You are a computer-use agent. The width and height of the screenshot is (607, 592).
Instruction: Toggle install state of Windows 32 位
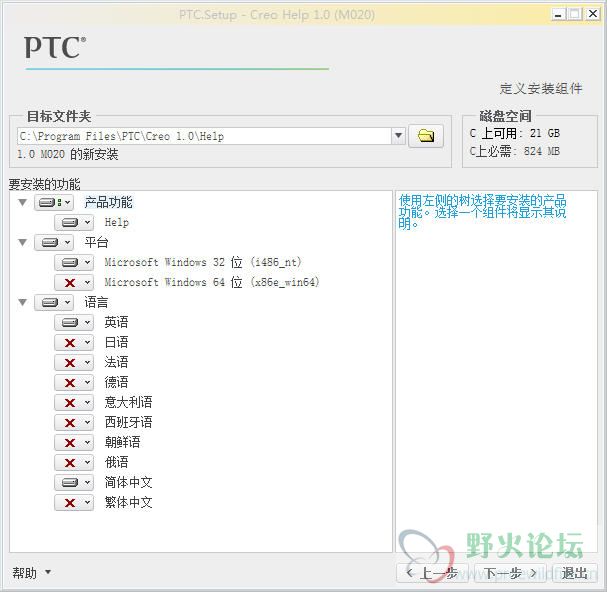74,263
